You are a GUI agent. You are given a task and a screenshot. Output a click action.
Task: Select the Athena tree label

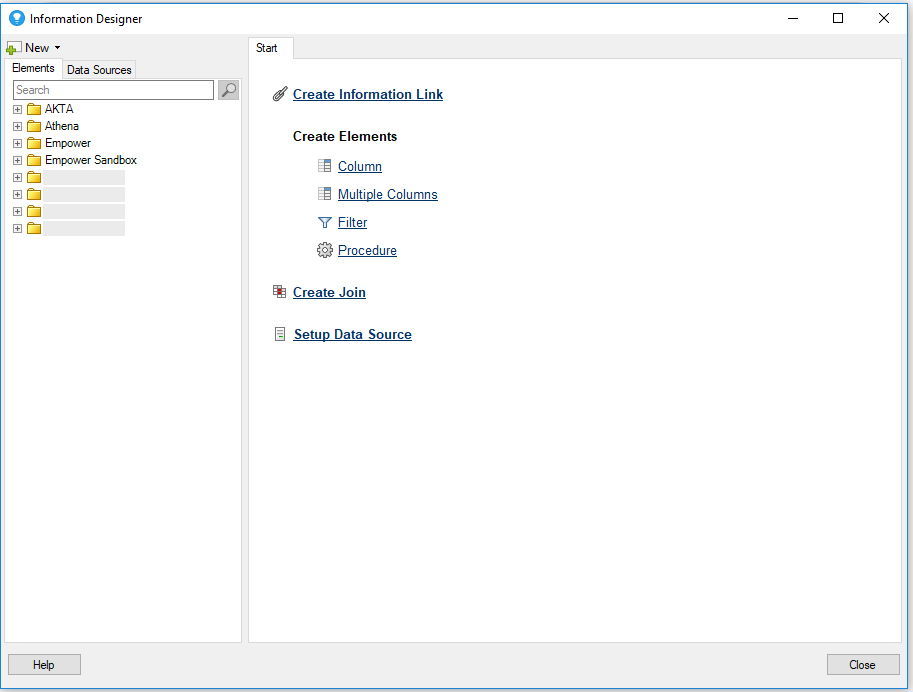[x=62, y=126]
